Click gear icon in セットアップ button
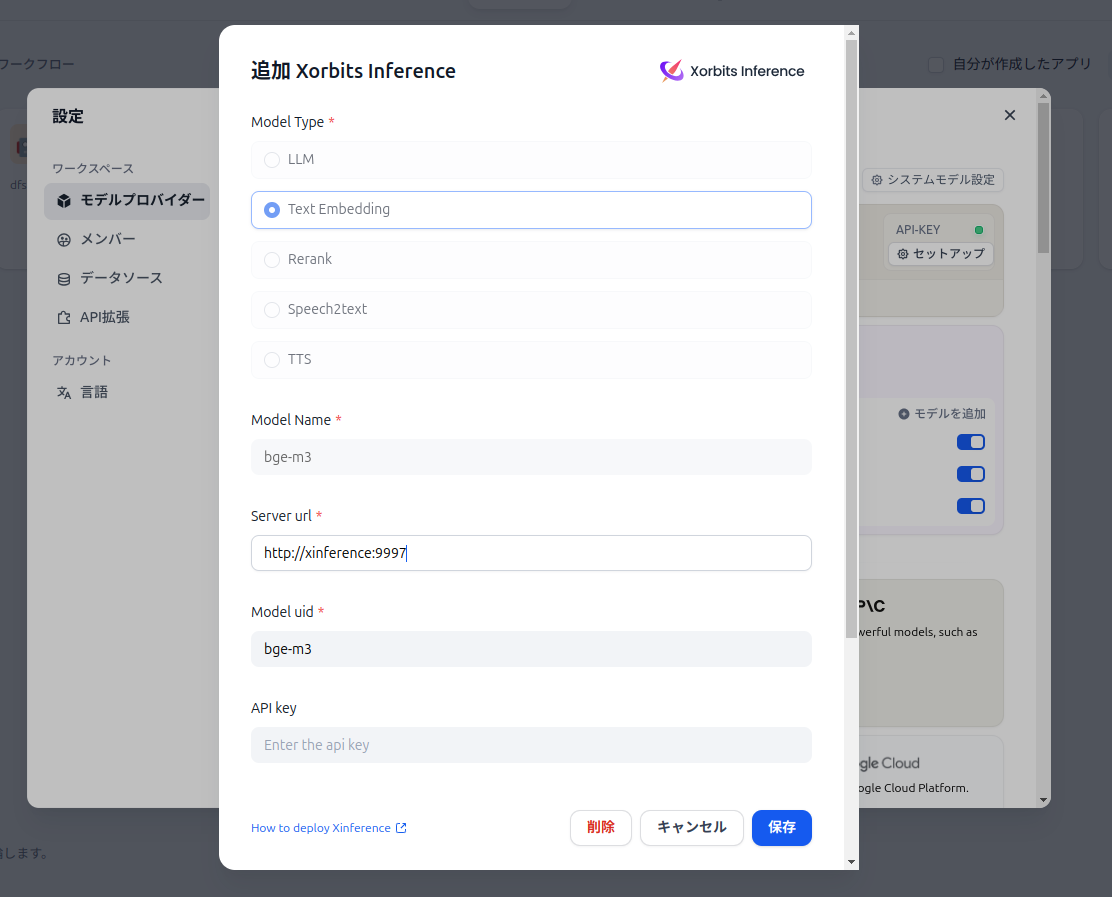 click(903, 254)
